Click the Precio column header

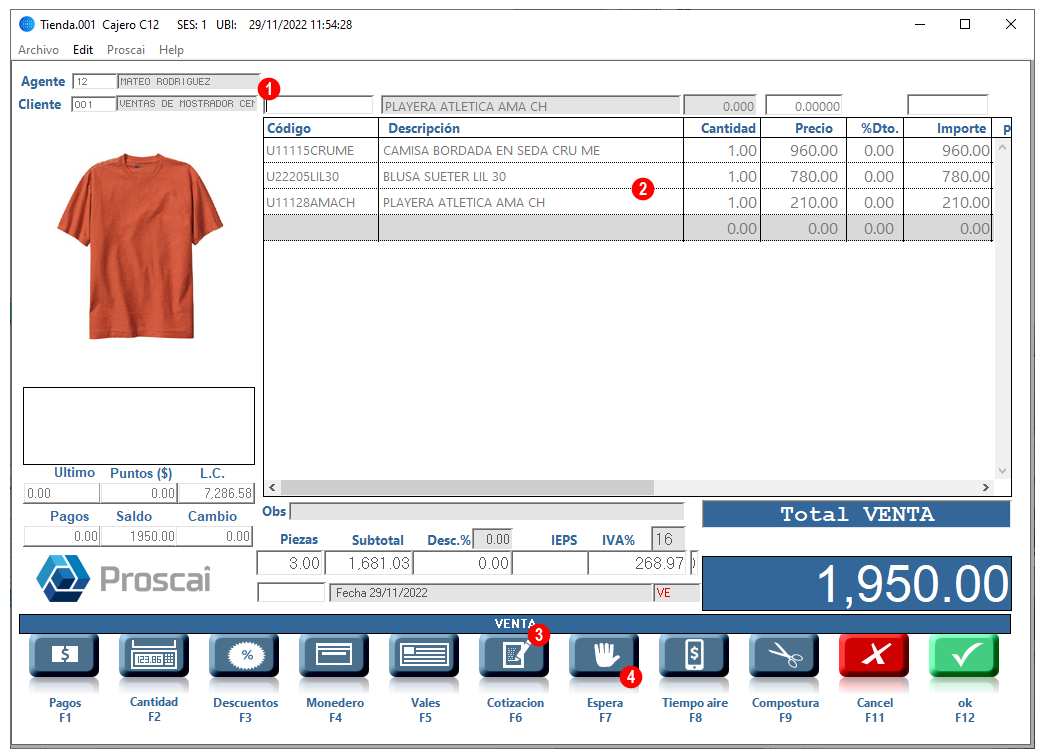(x=804, y=128)
